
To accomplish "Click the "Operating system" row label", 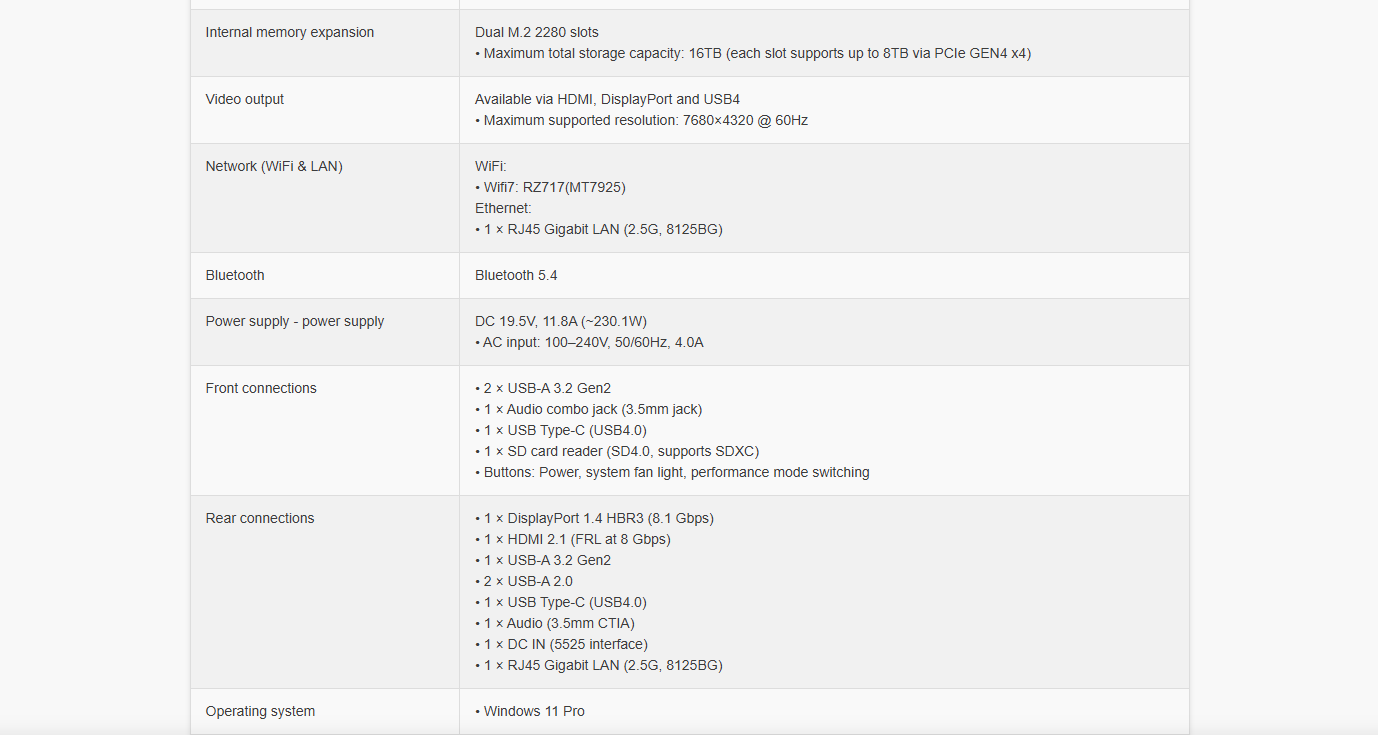I will (260, 711).
